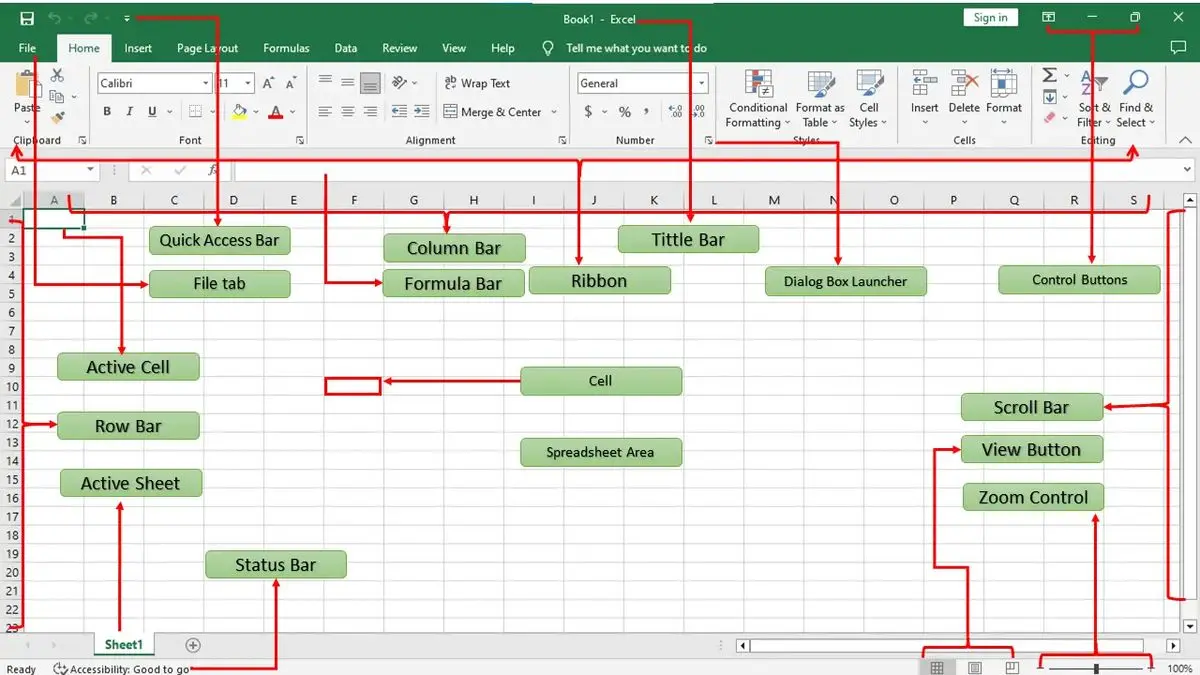This screenshot has width=1200, height=675.
Task: Switch to the Insert ribbon tab
Action: tap(138, 48)
